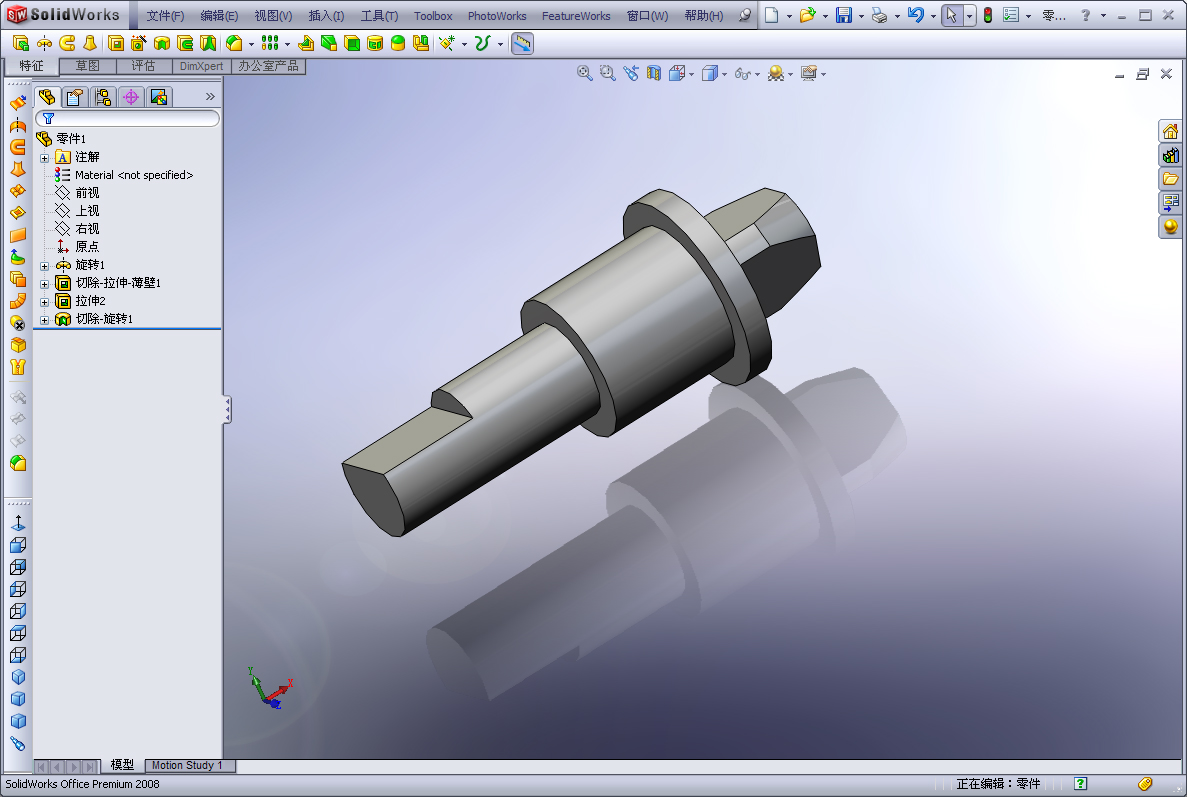This screenshot has width=1187, height=797.
Task: Select the Extruded Cut tool
Action: (x=116, y=43)
